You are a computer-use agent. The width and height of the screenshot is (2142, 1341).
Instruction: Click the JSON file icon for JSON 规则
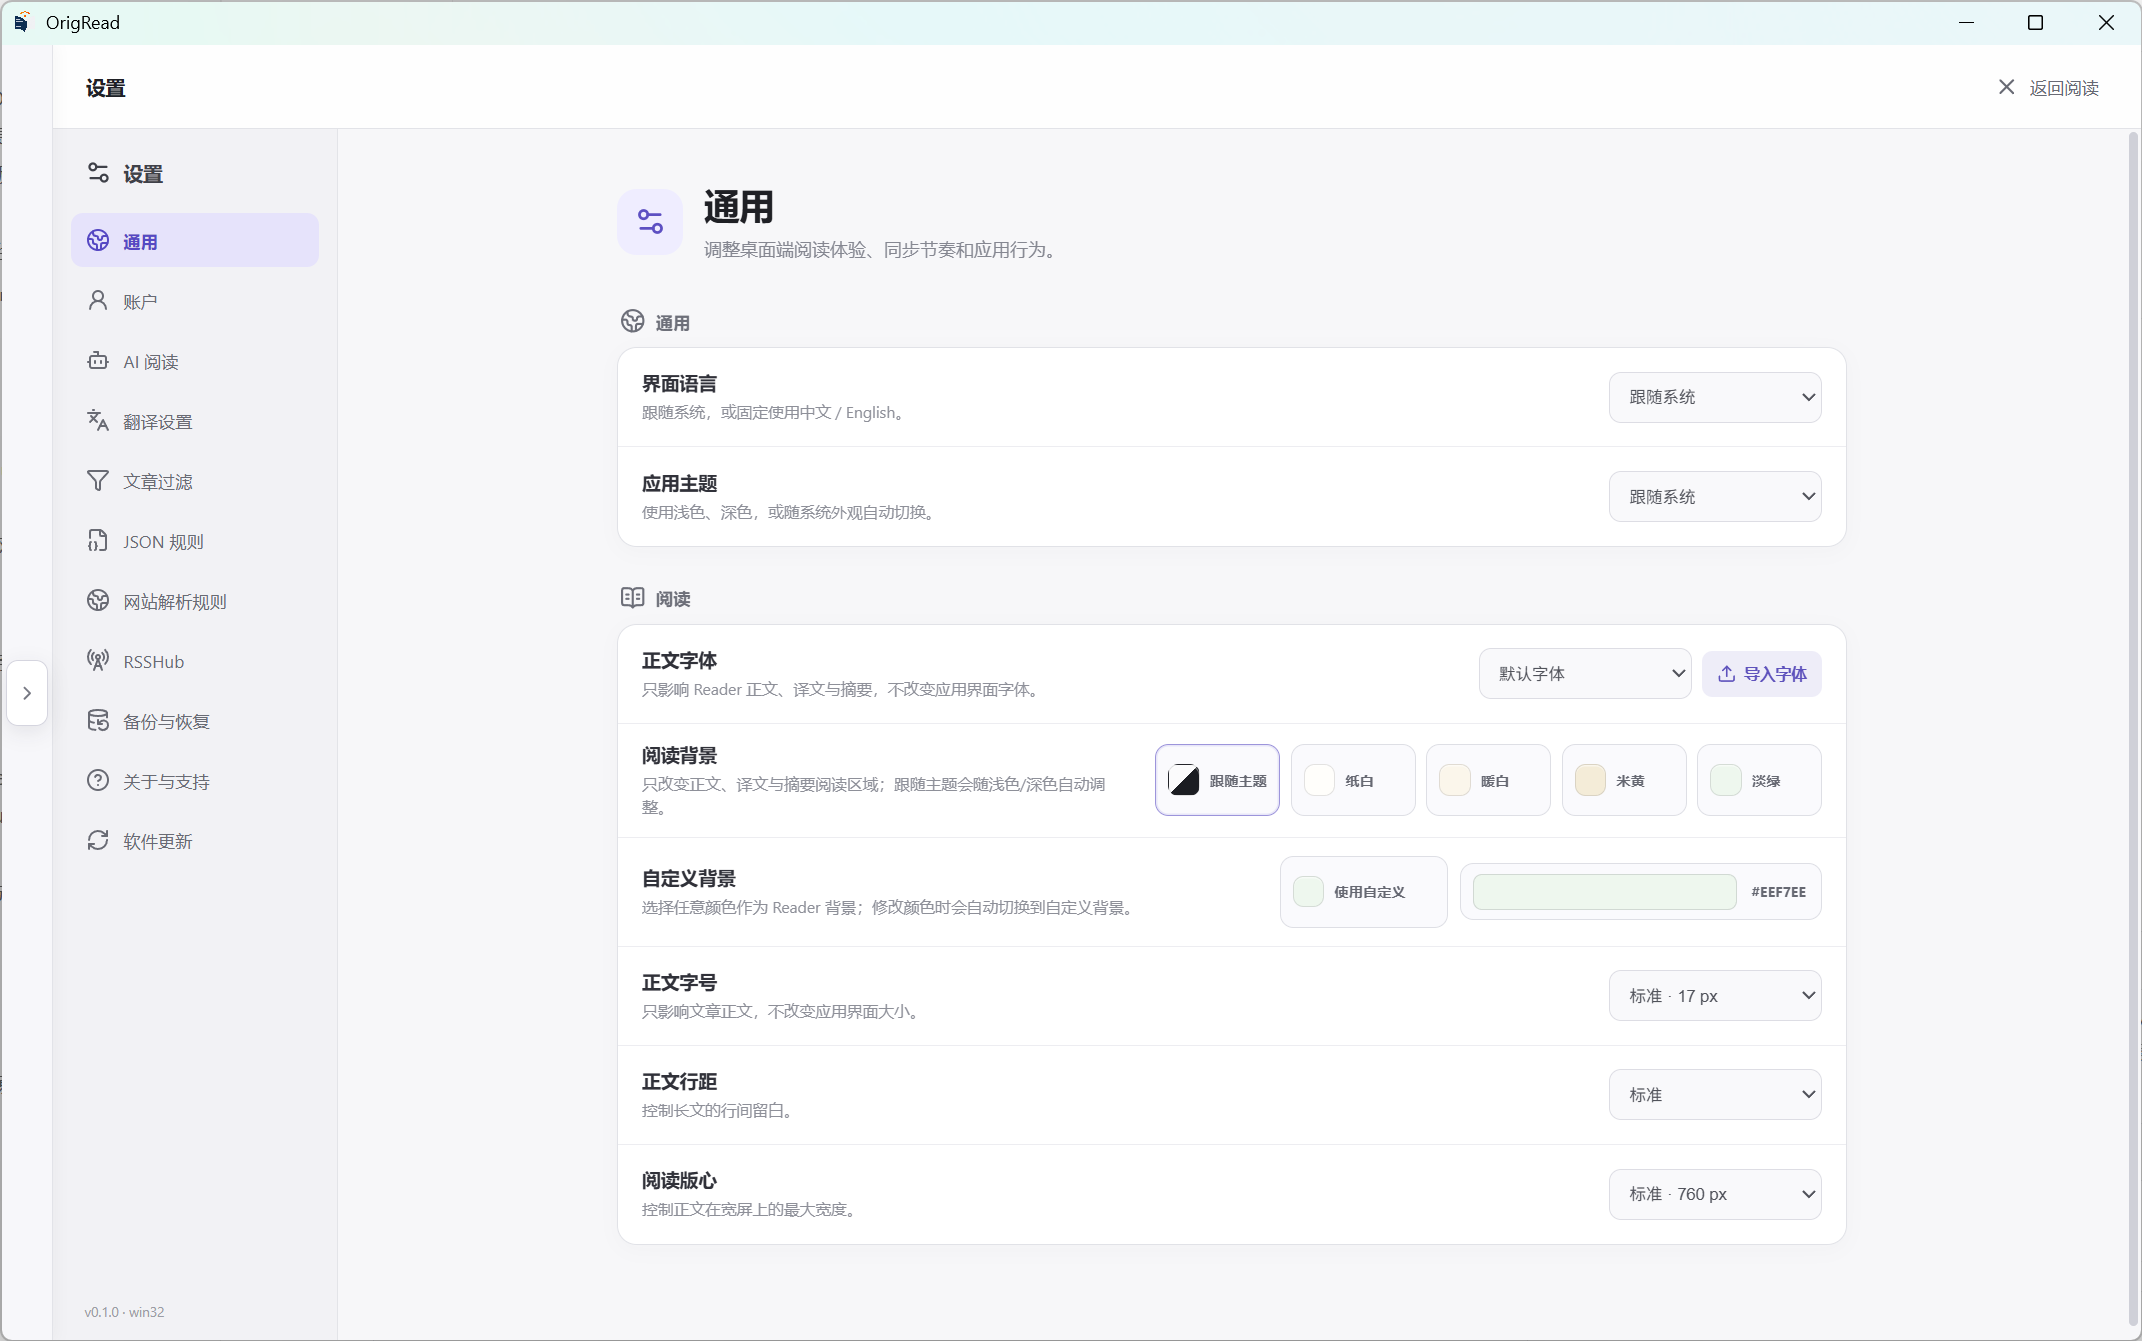[x=98, y=541]
